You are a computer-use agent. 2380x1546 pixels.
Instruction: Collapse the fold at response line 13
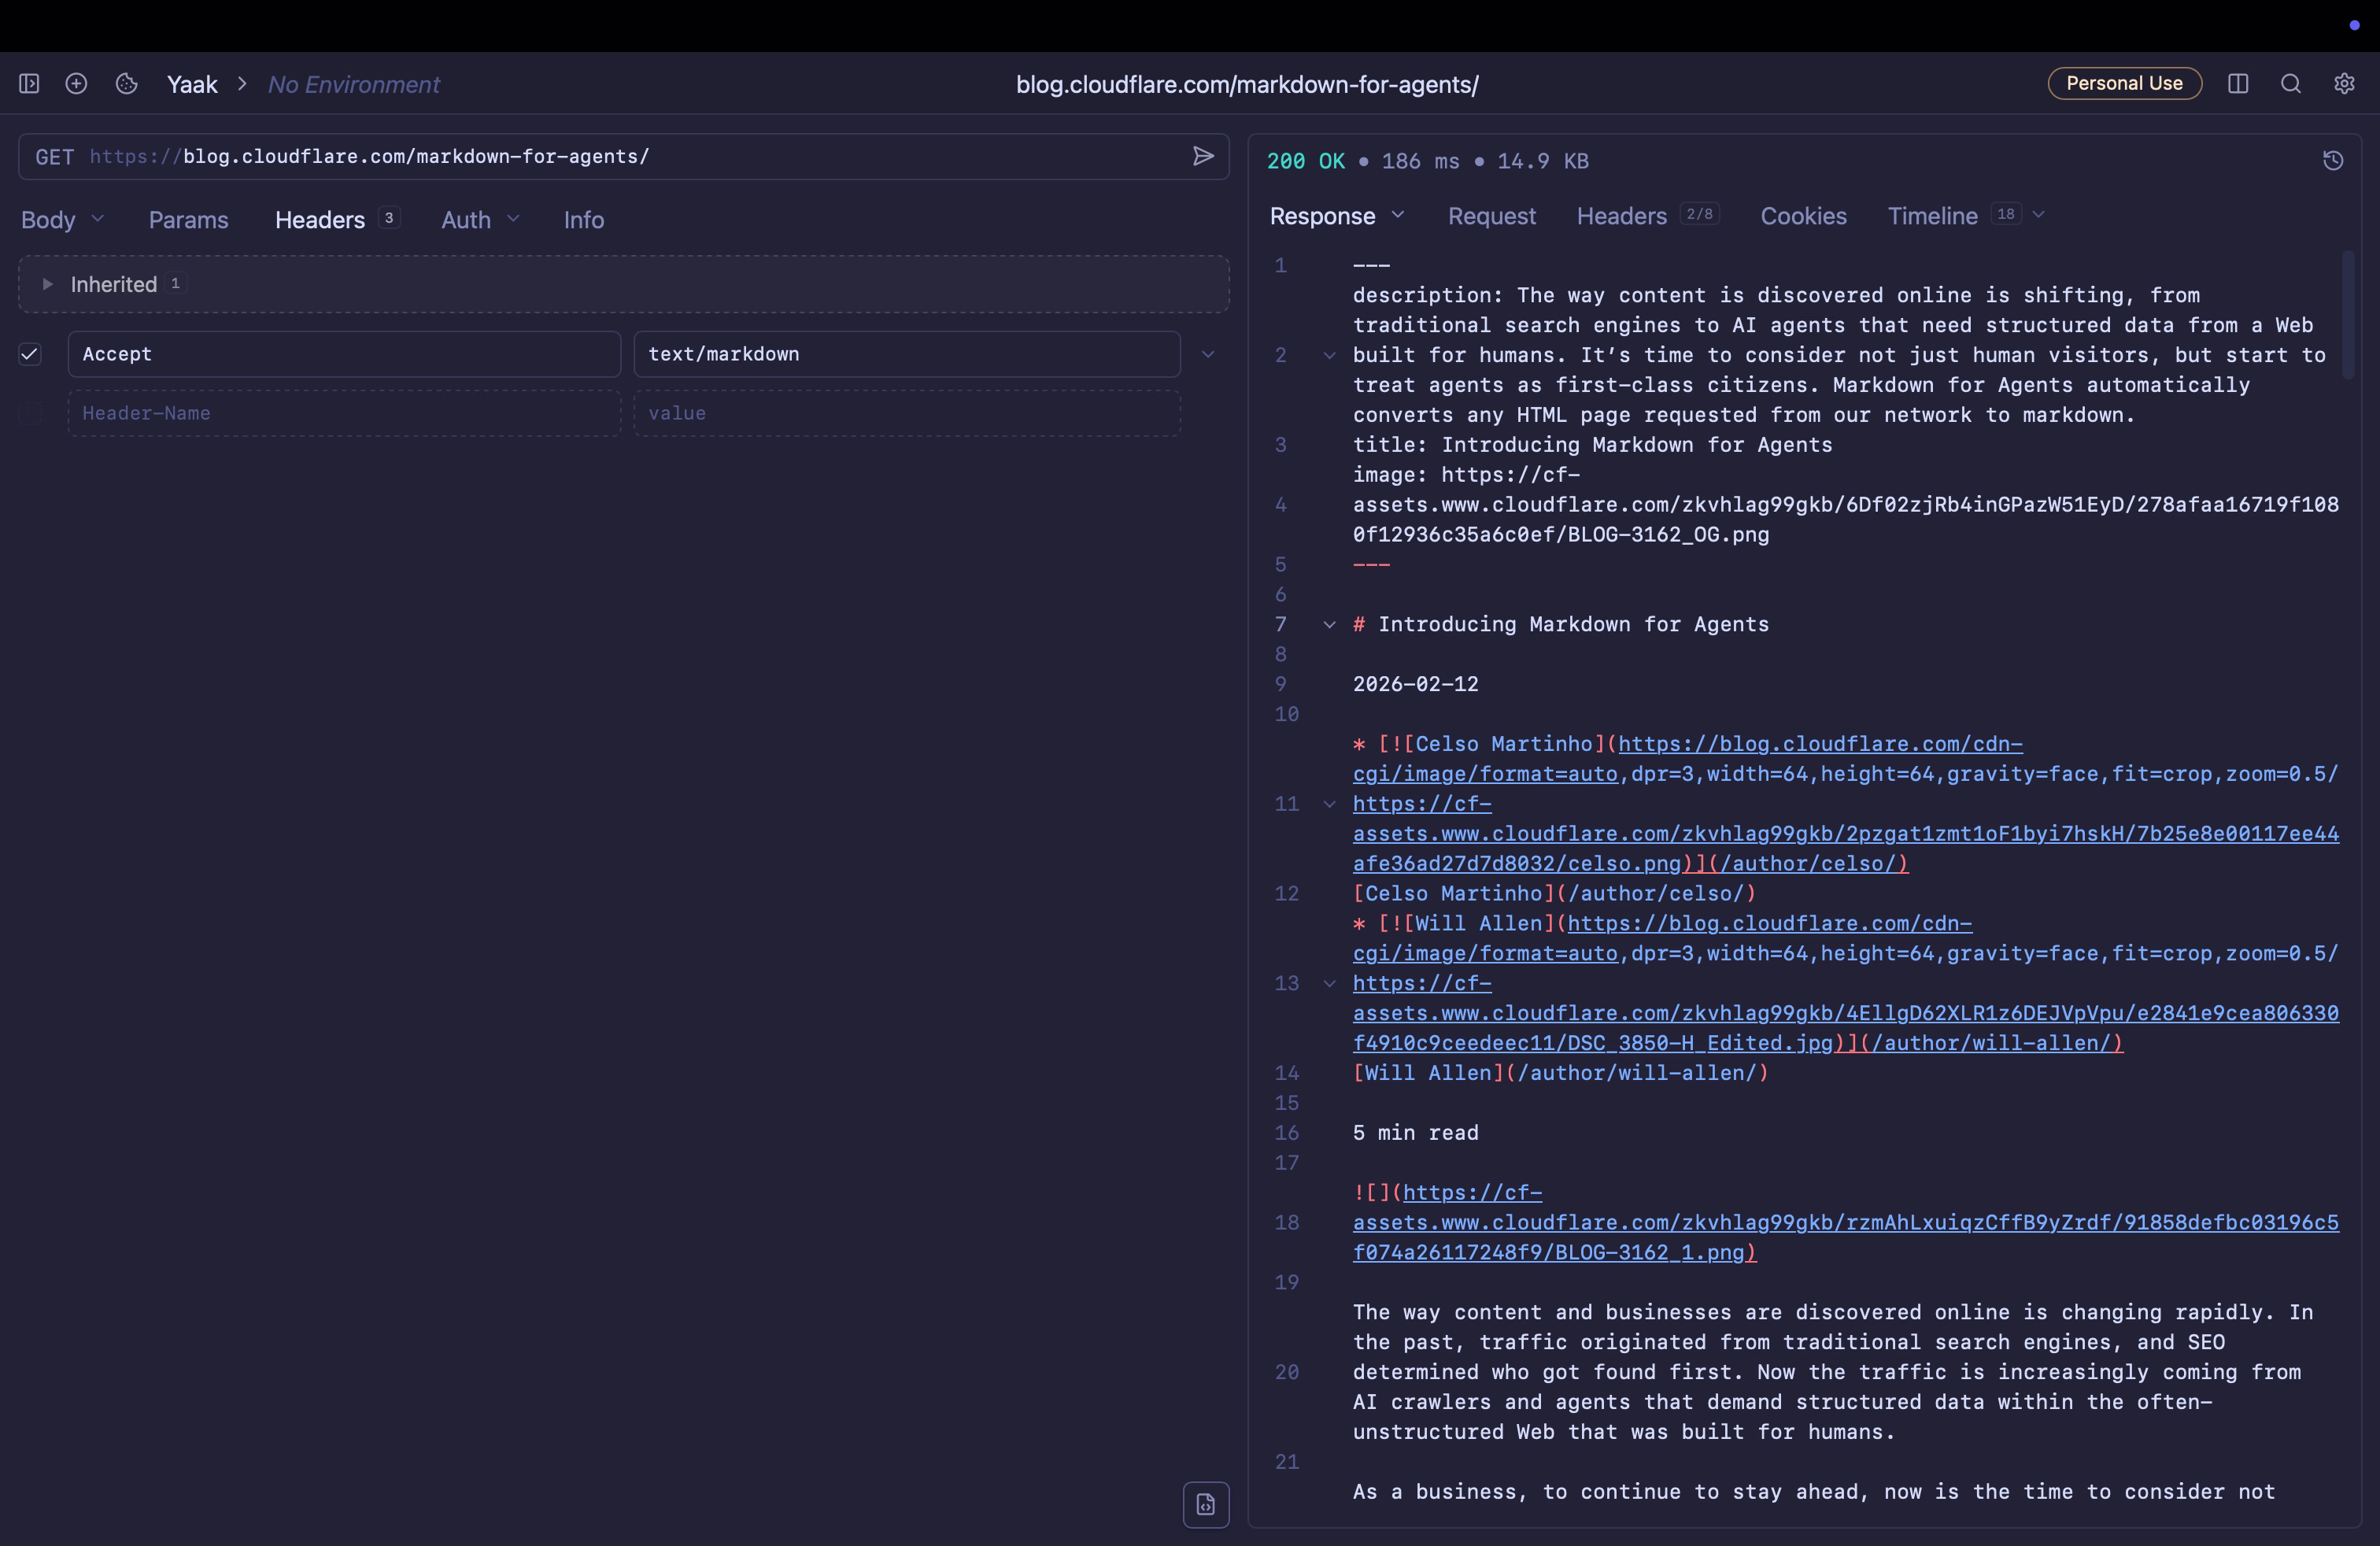(1329, 983)
